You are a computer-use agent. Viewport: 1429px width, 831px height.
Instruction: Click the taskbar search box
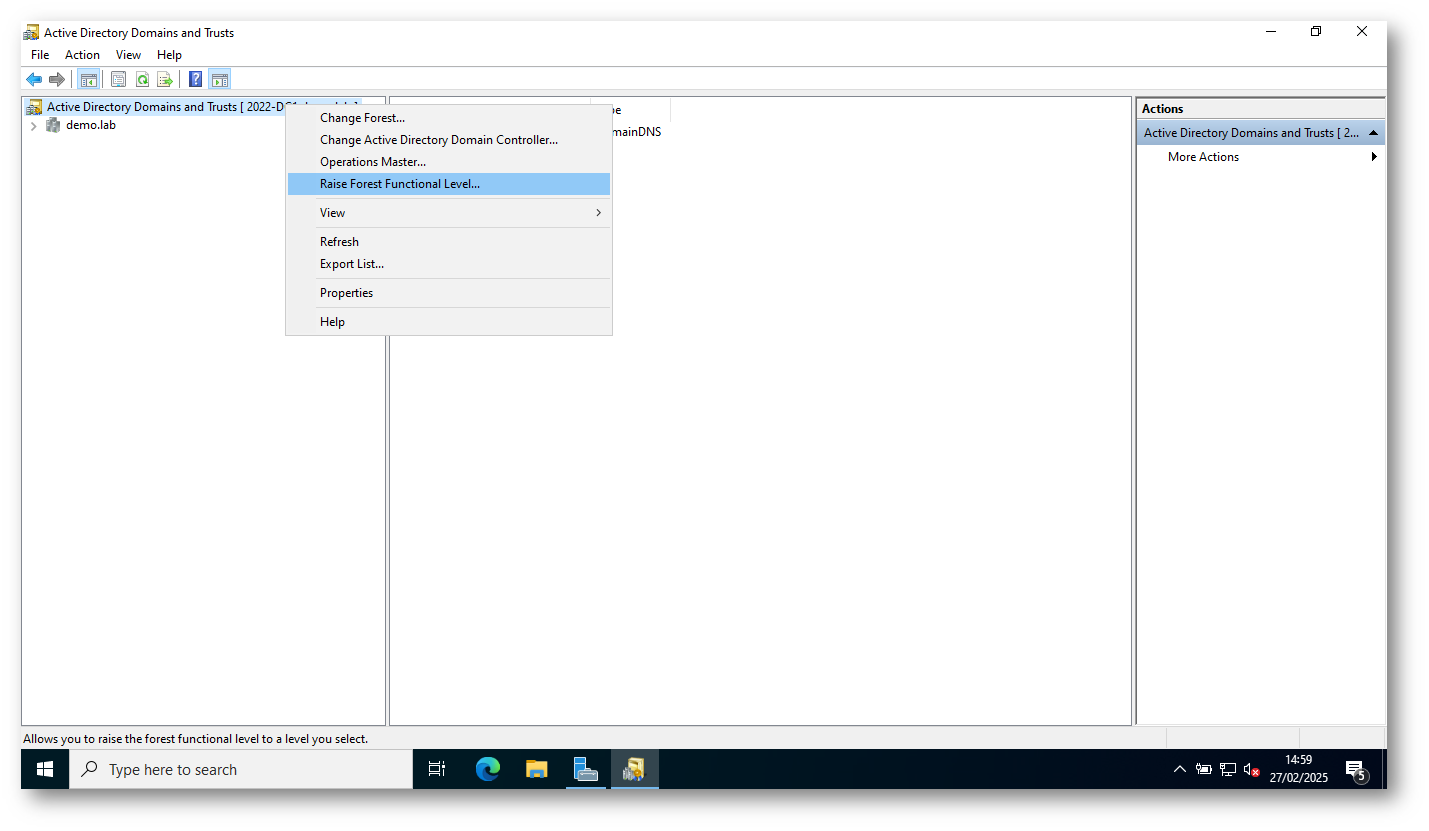[241, 769]
